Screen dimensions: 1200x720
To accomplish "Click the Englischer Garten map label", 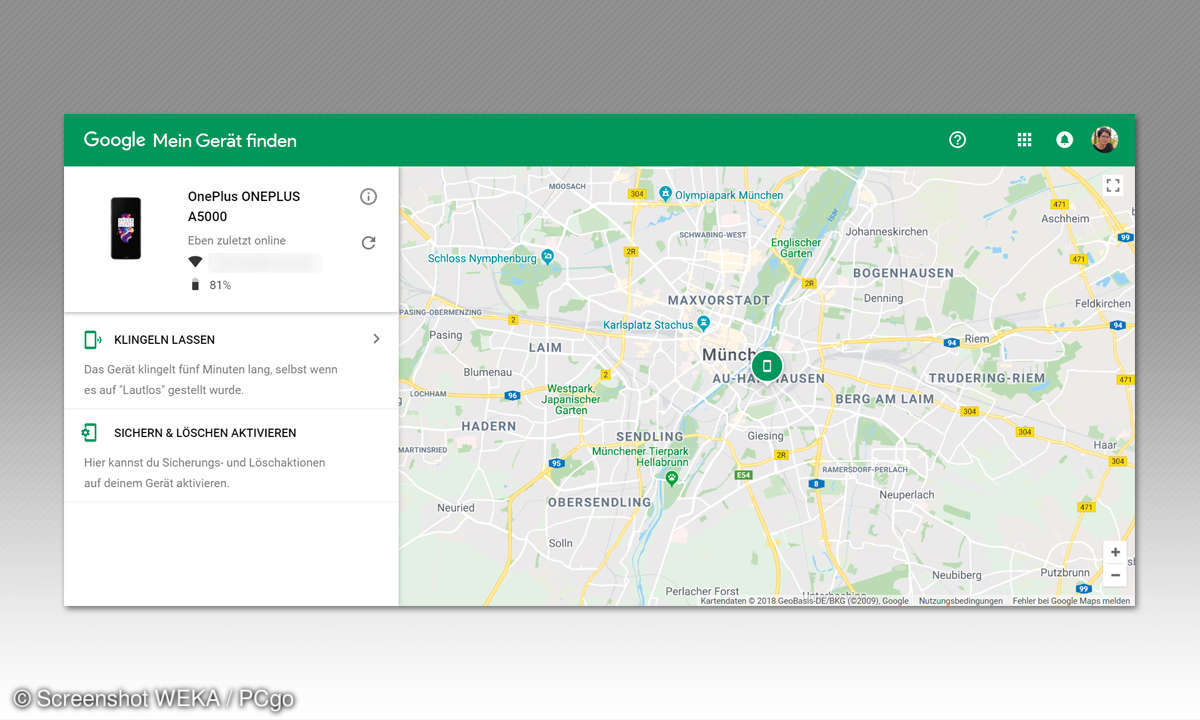I will (x=796, y=248).
